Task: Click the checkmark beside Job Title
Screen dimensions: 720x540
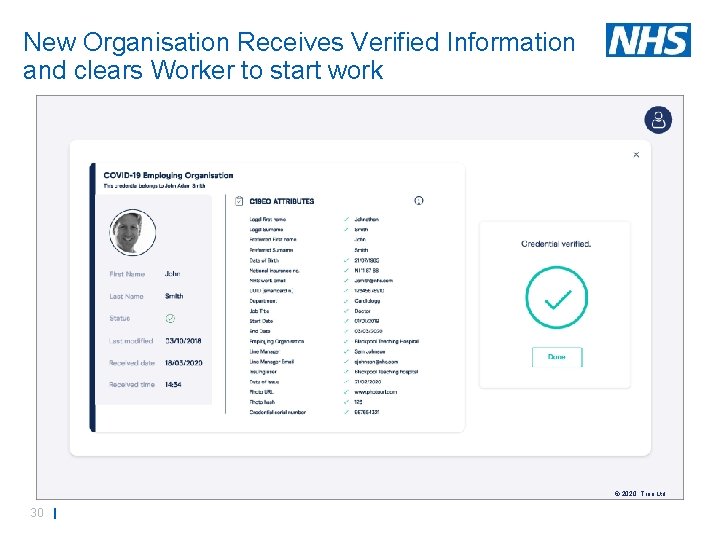Action: point(346,311)
